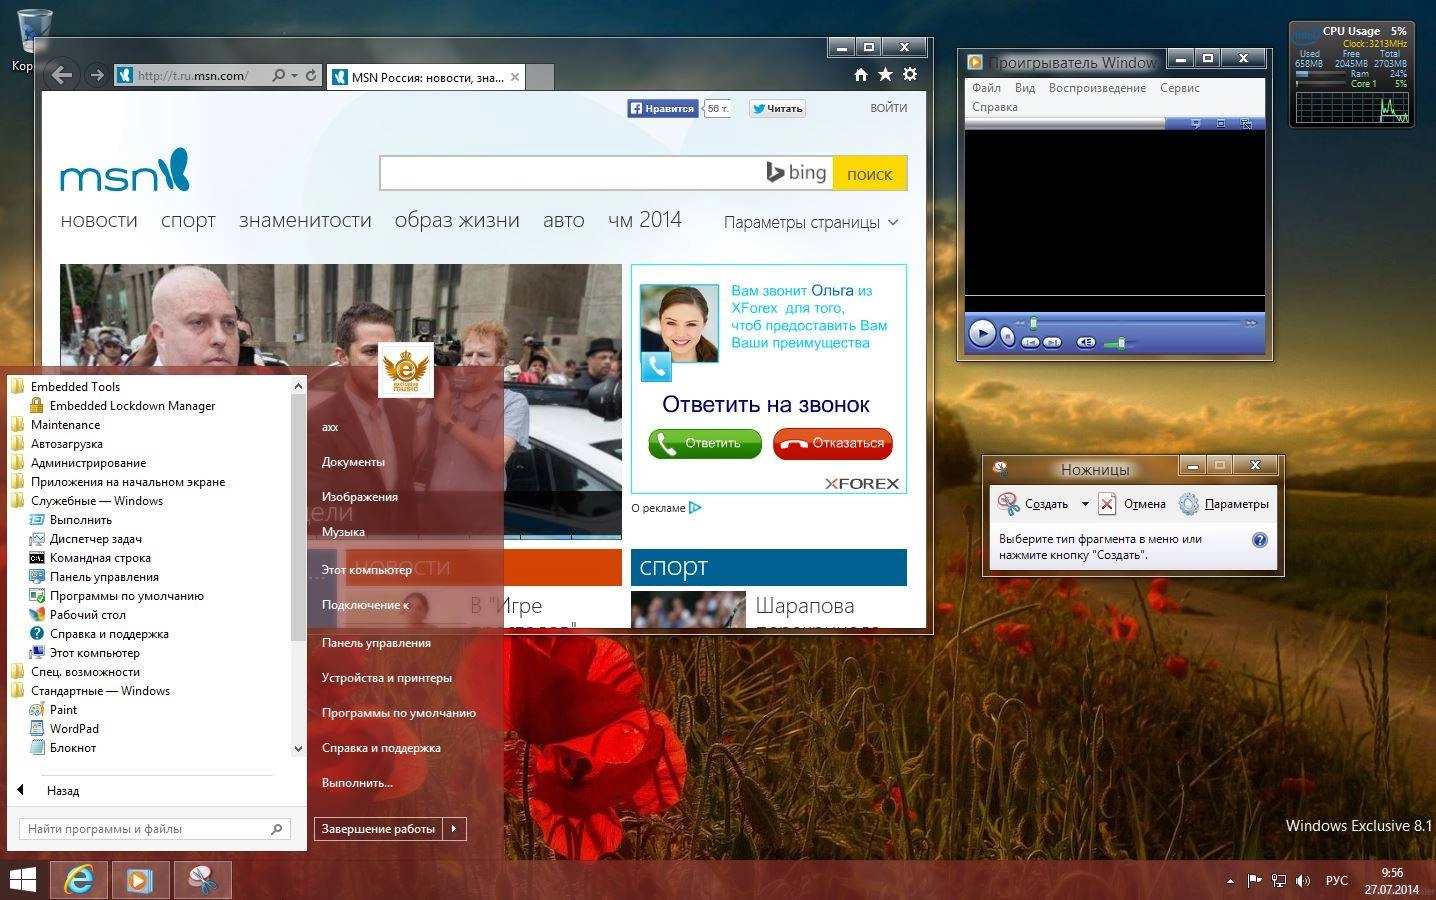Image resolution: width=1436 pixels, height=900 pixels.
Task: Open the Воспроизведение menu
Action: point(1097,88)
